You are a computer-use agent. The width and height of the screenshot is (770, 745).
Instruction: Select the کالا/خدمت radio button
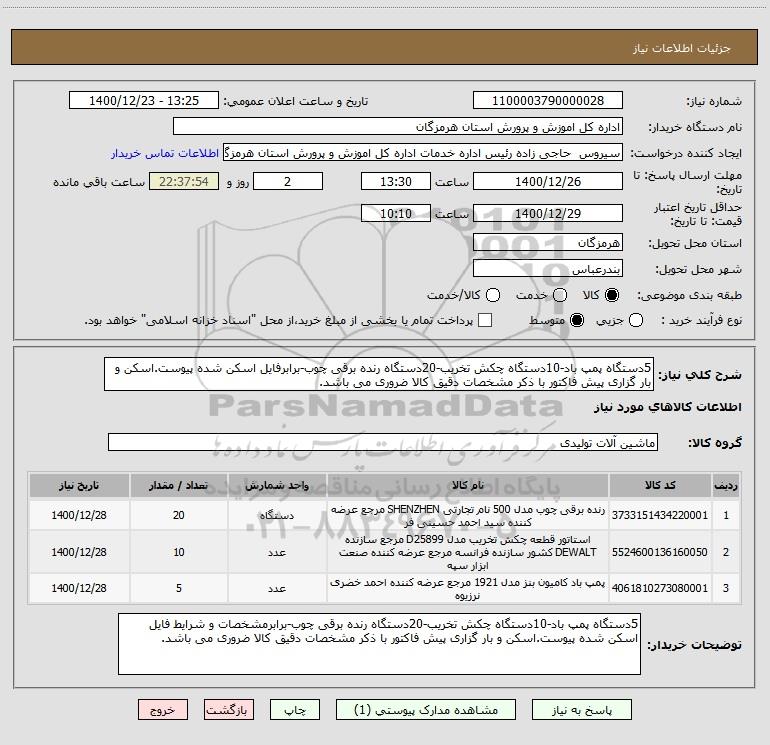click(x=493, y=295)
